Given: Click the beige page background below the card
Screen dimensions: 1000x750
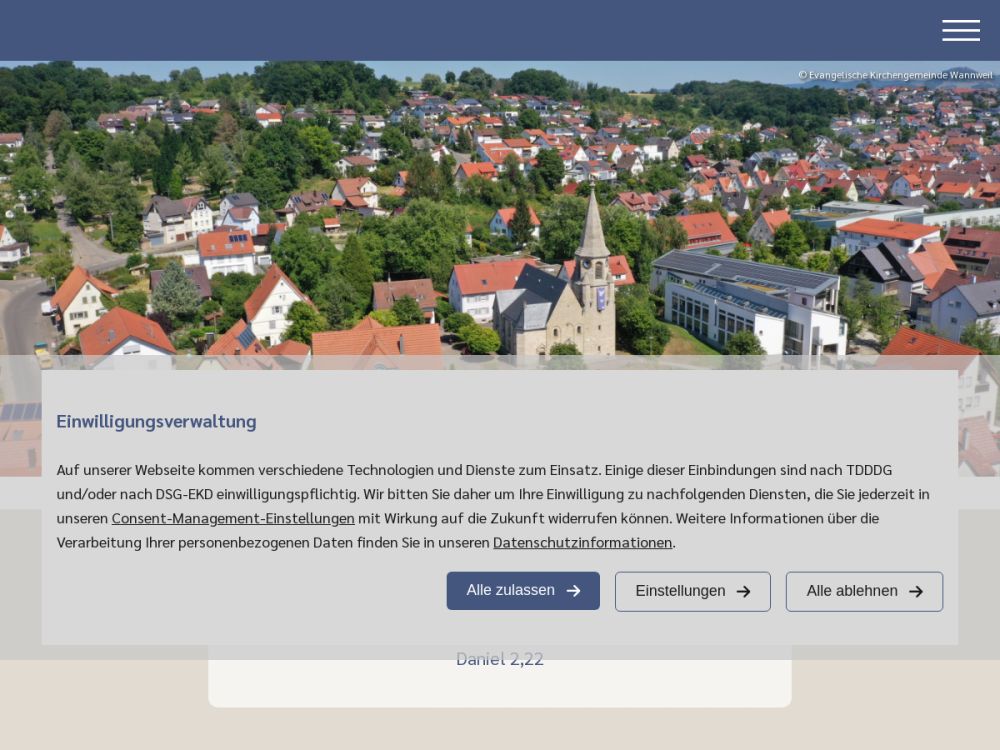Looking at the screenshot, I should pos(500,730).
